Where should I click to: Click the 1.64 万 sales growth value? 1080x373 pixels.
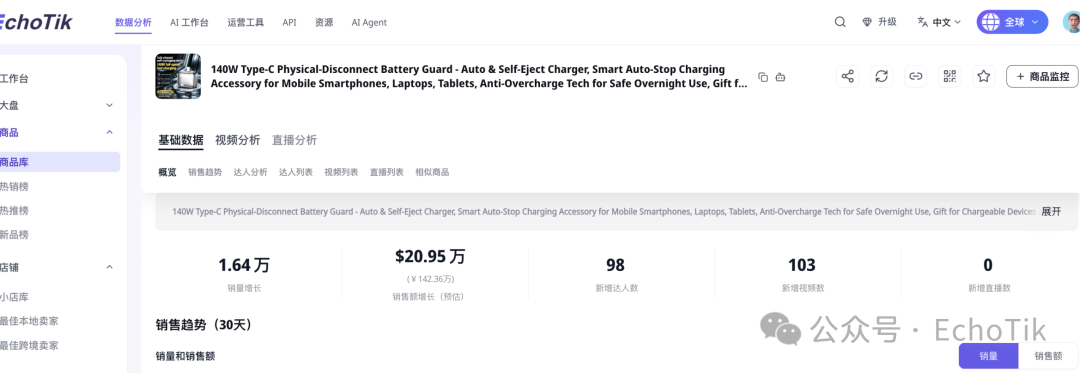click(244, 265)
